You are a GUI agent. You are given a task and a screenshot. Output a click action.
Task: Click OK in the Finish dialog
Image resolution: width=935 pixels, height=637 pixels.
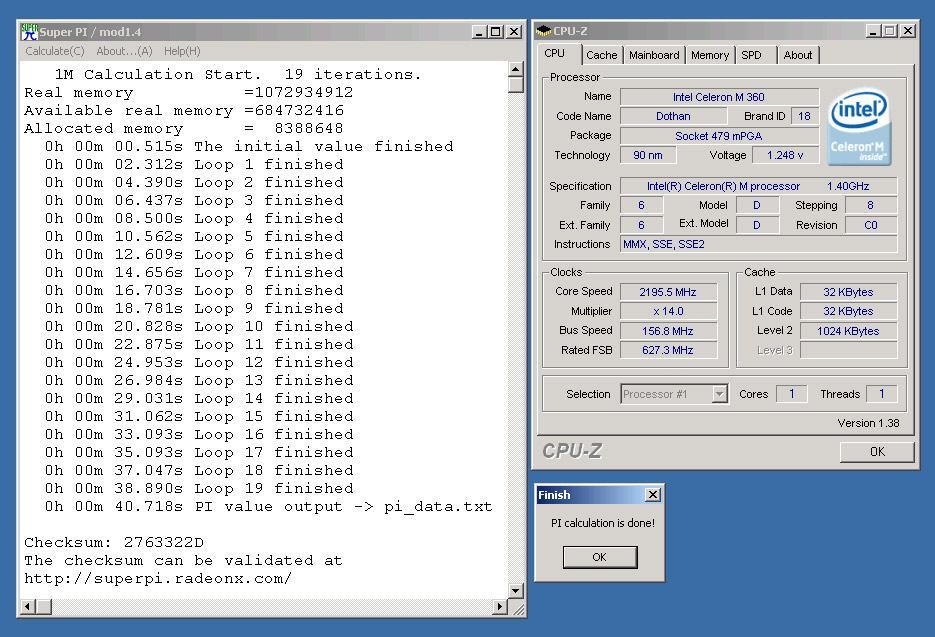pos(600,557)
